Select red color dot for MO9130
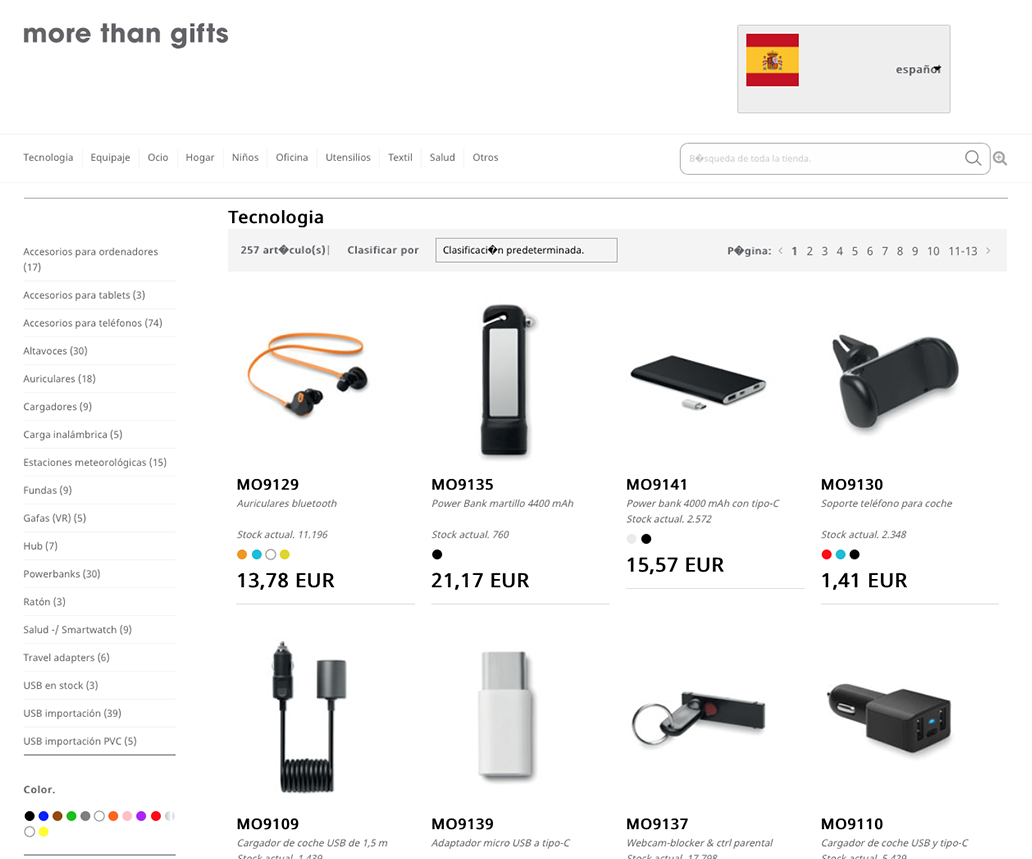1032x859 pixels. 827,554
